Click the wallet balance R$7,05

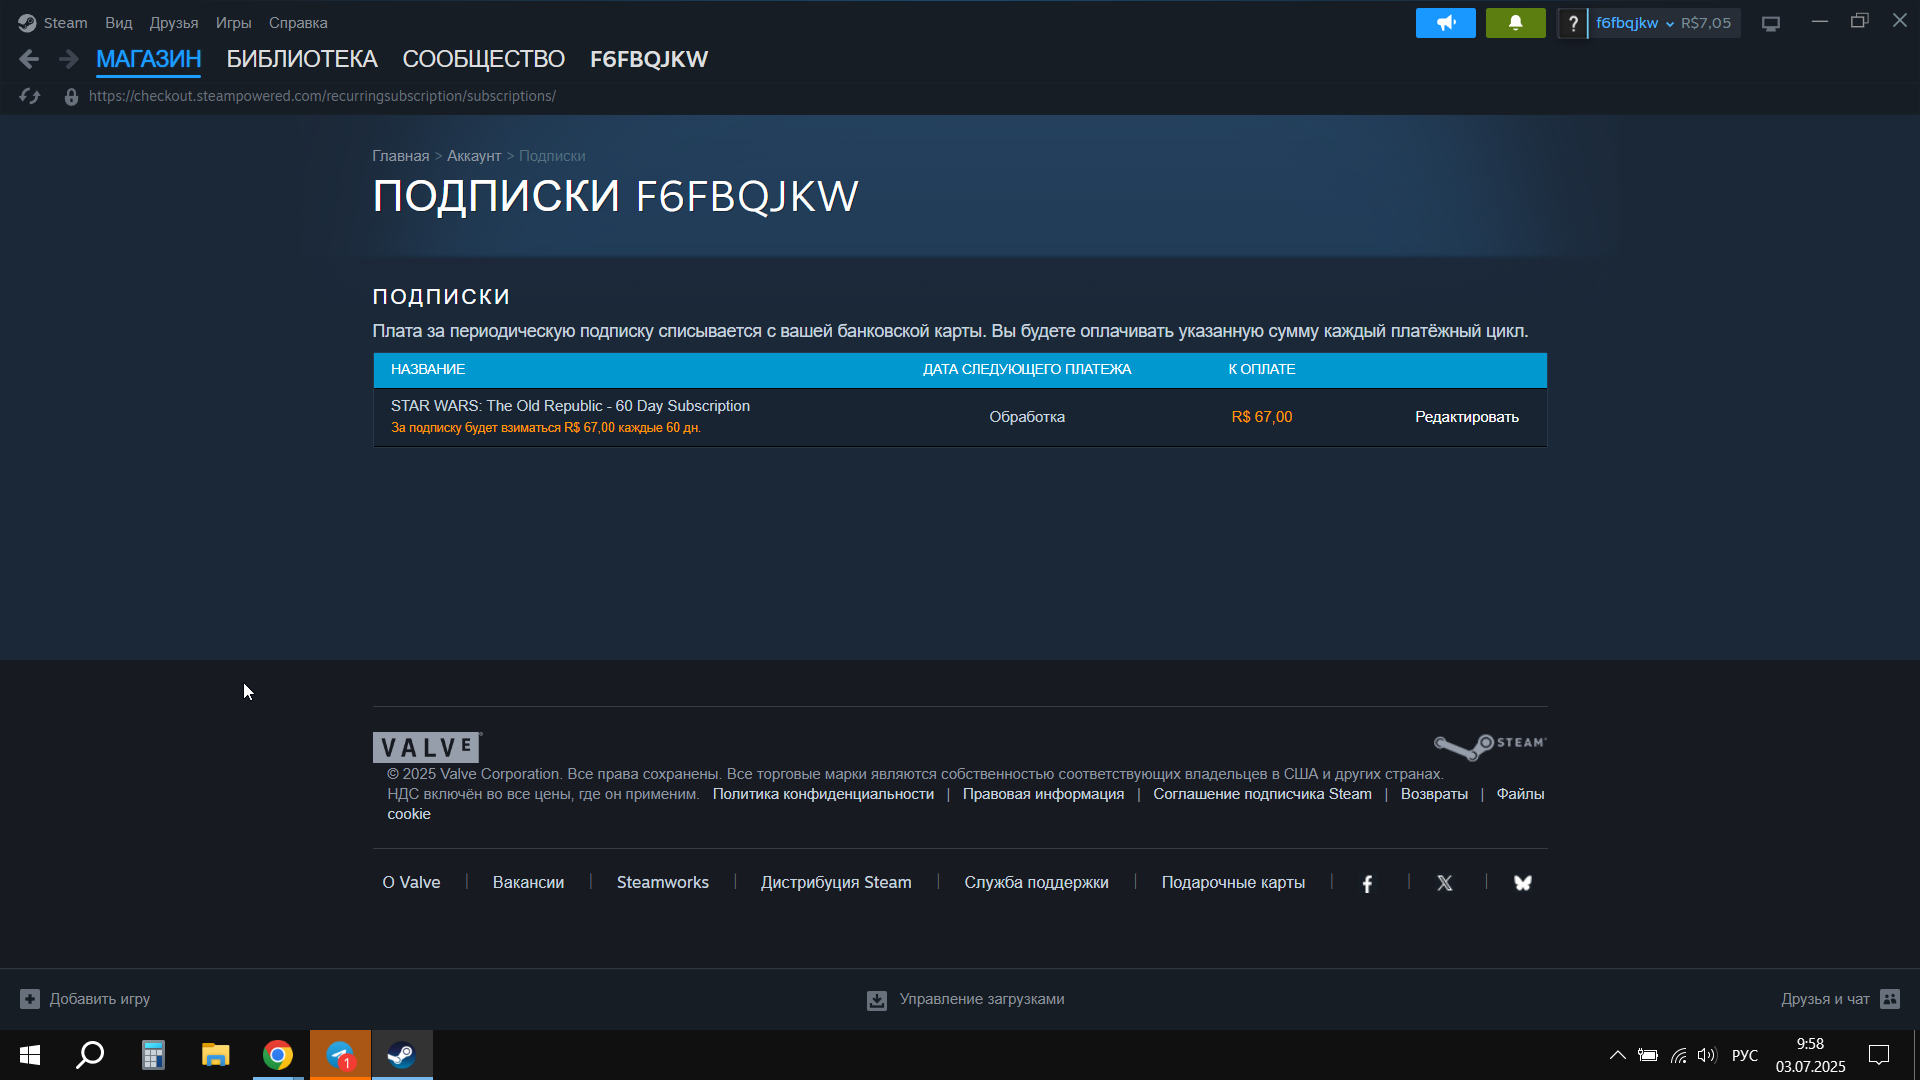(x=1706, y=23)
